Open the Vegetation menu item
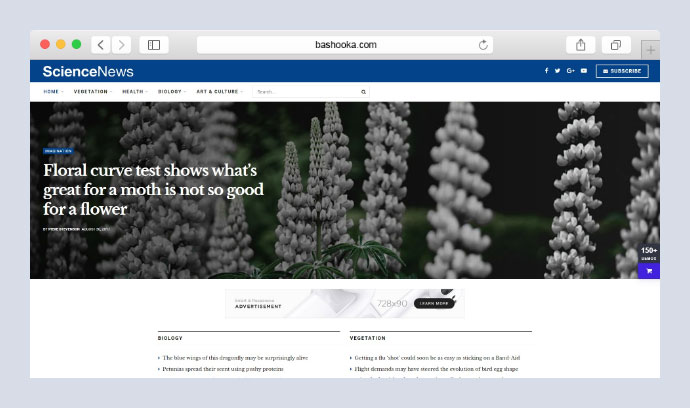Viewport: 690px width, 408px height. pos(91,92)
